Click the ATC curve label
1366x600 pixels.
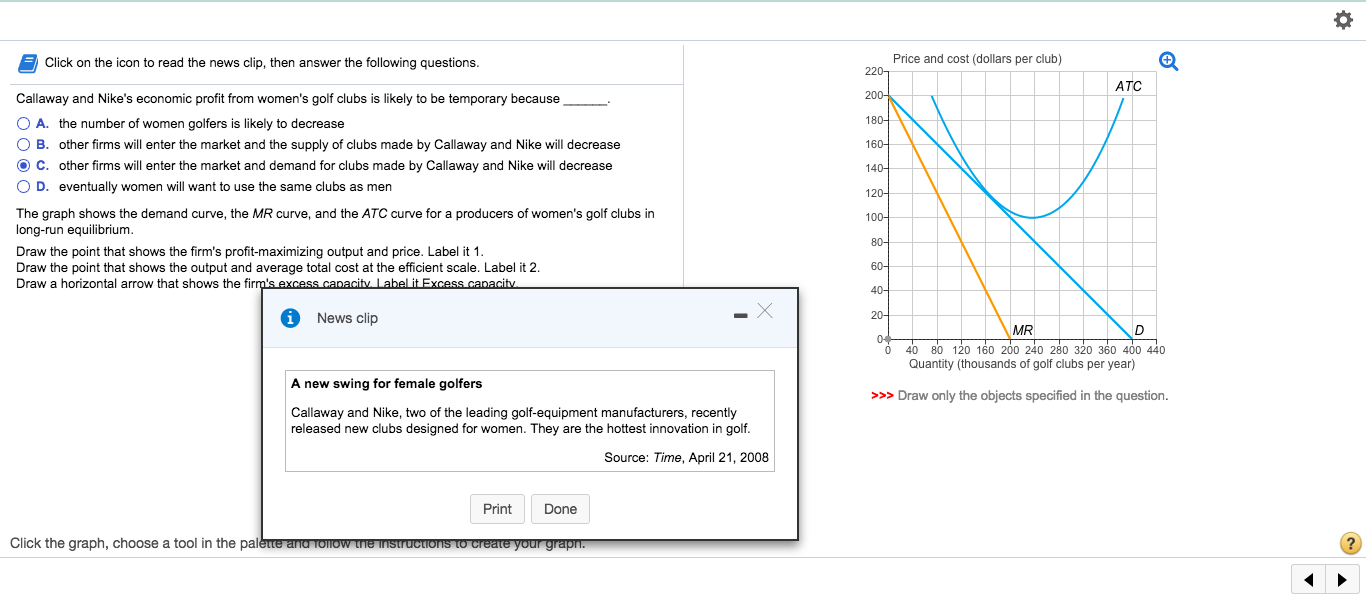1128,86
